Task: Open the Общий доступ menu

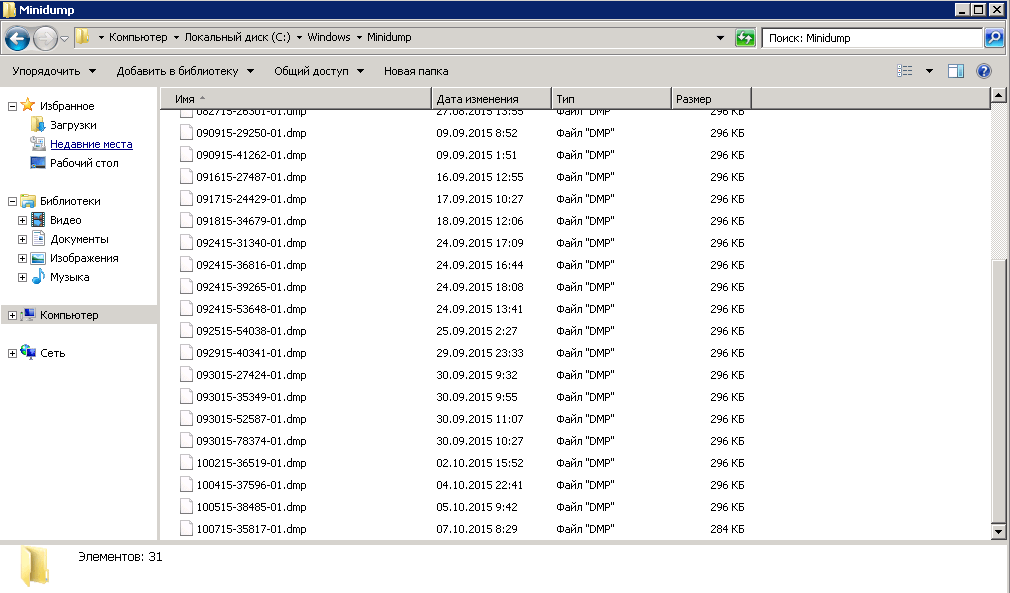Action: tap(319, 71)
